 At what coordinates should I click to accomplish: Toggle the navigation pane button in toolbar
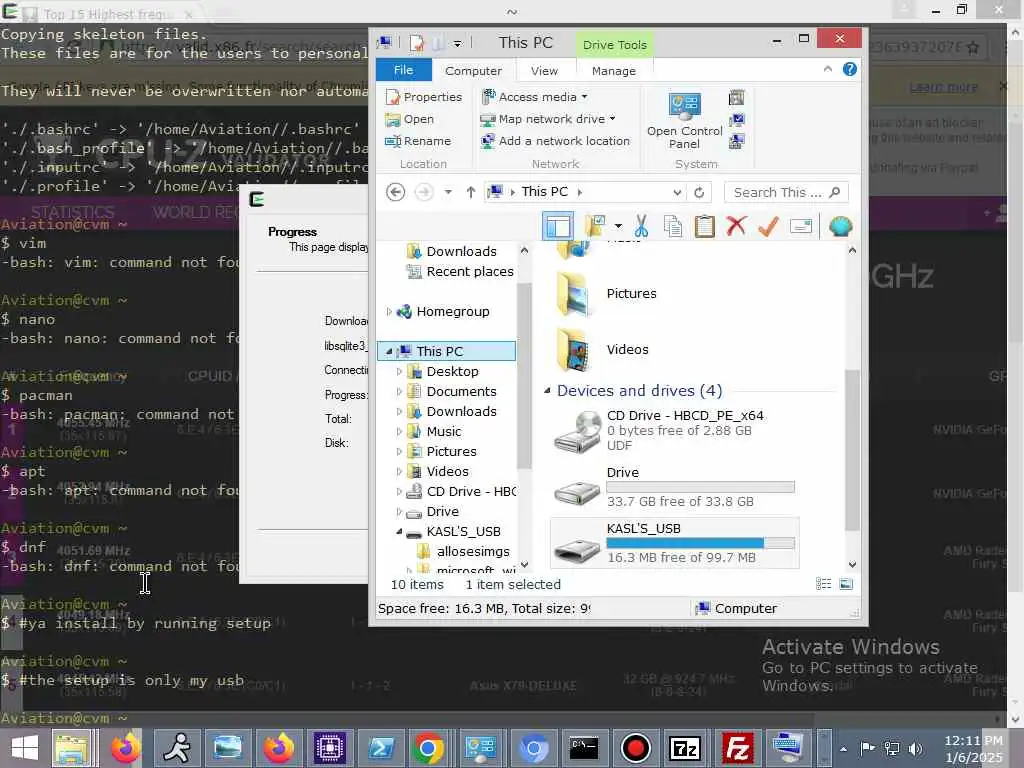click(558, 226)
